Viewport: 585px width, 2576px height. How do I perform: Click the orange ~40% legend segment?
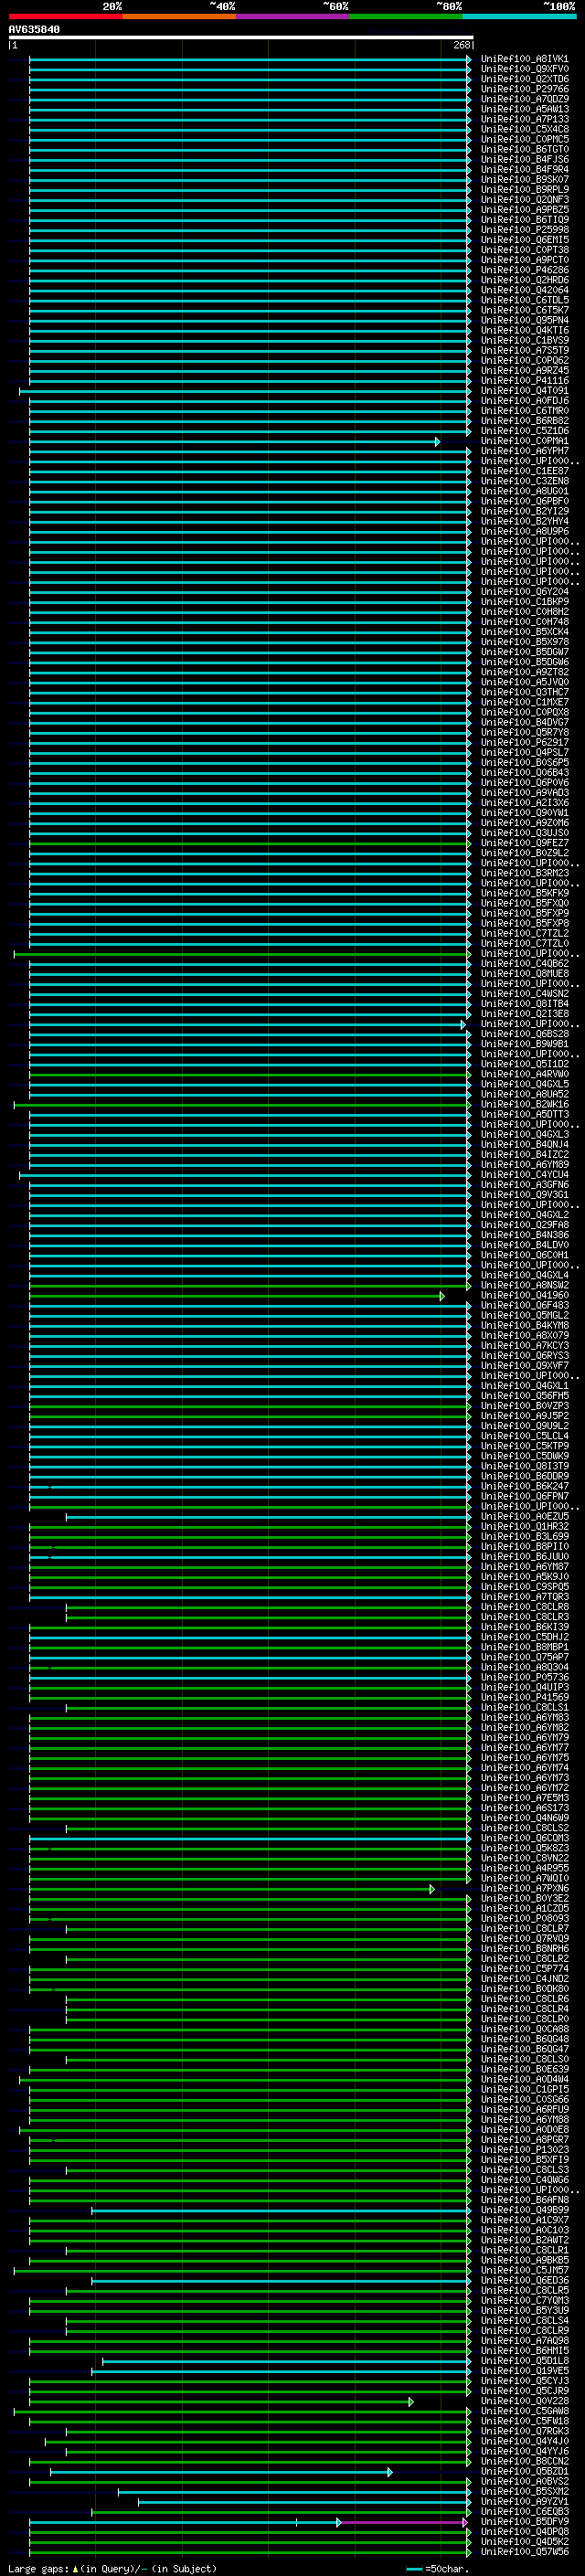179,16
